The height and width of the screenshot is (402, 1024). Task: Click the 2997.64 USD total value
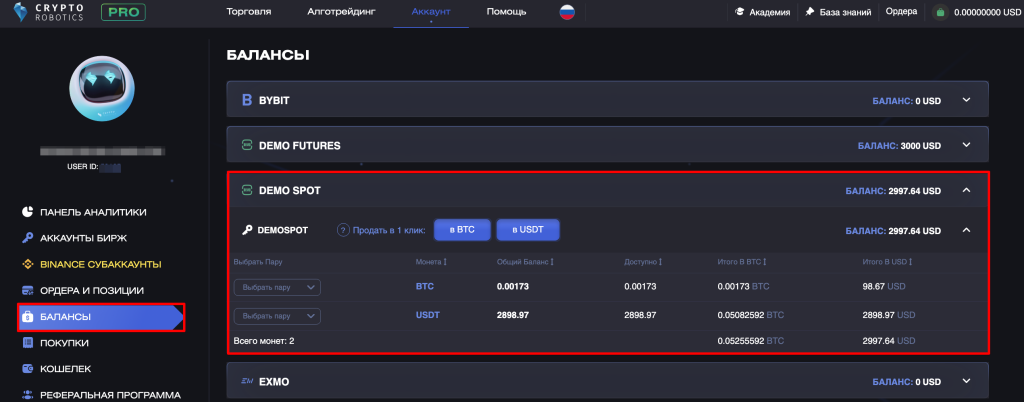pos(889,341)
